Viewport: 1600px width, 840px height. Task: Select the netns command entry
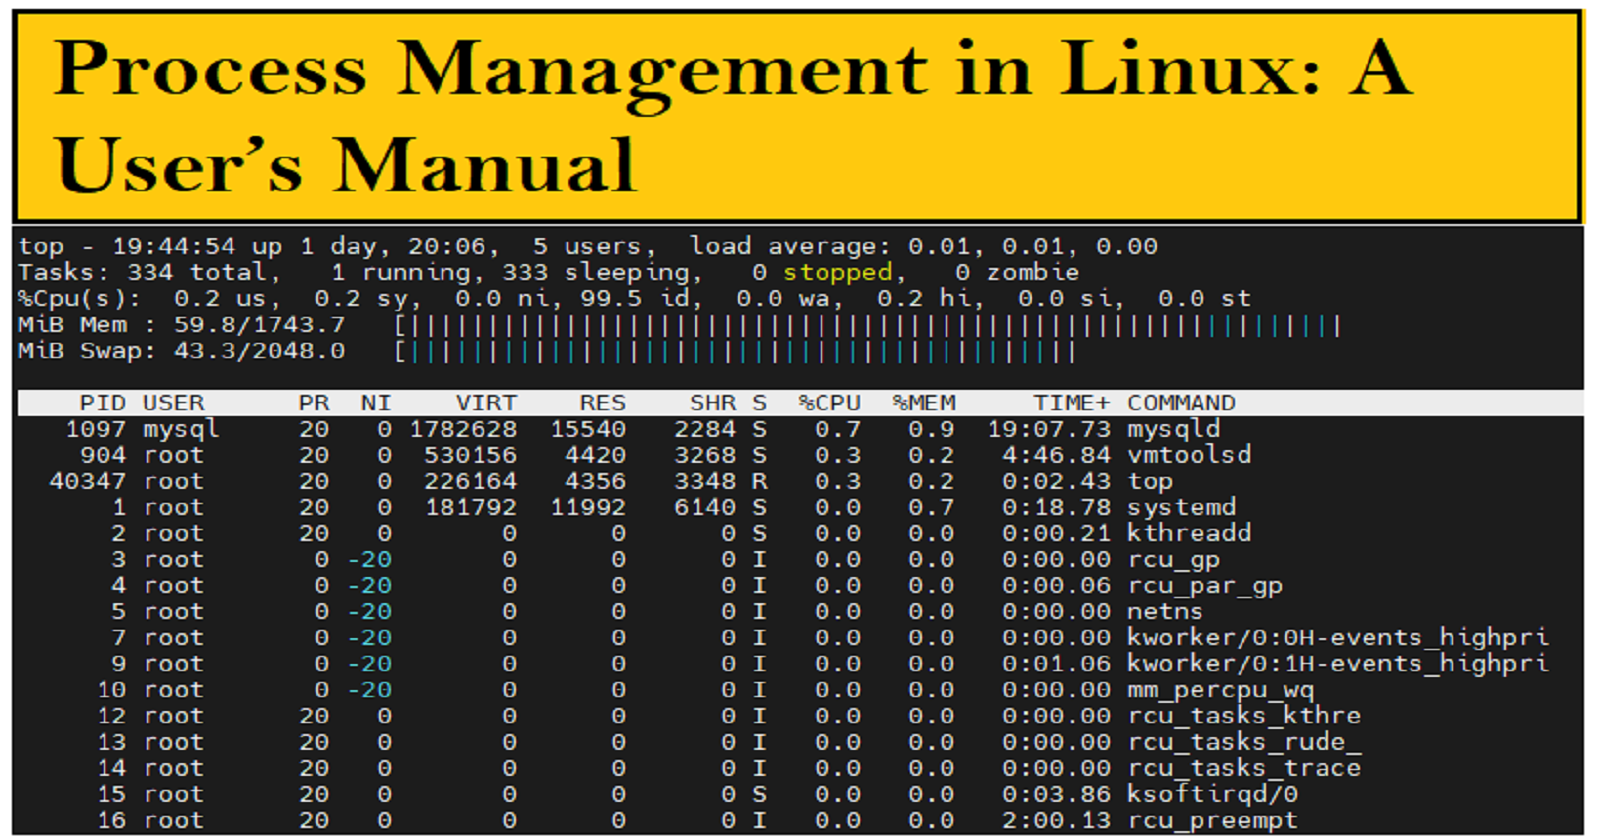[1165, 611]
